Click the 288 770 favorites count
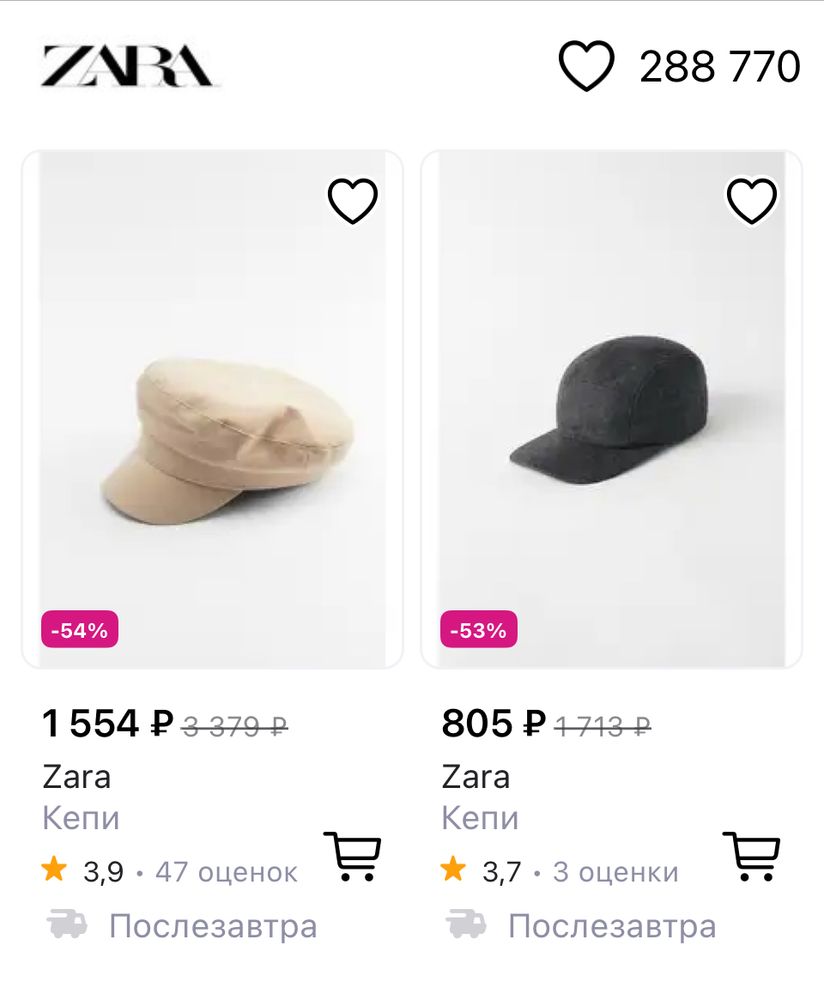This screenshot has height=1000, width=824. pyautogui.click(x=720, y=67)
